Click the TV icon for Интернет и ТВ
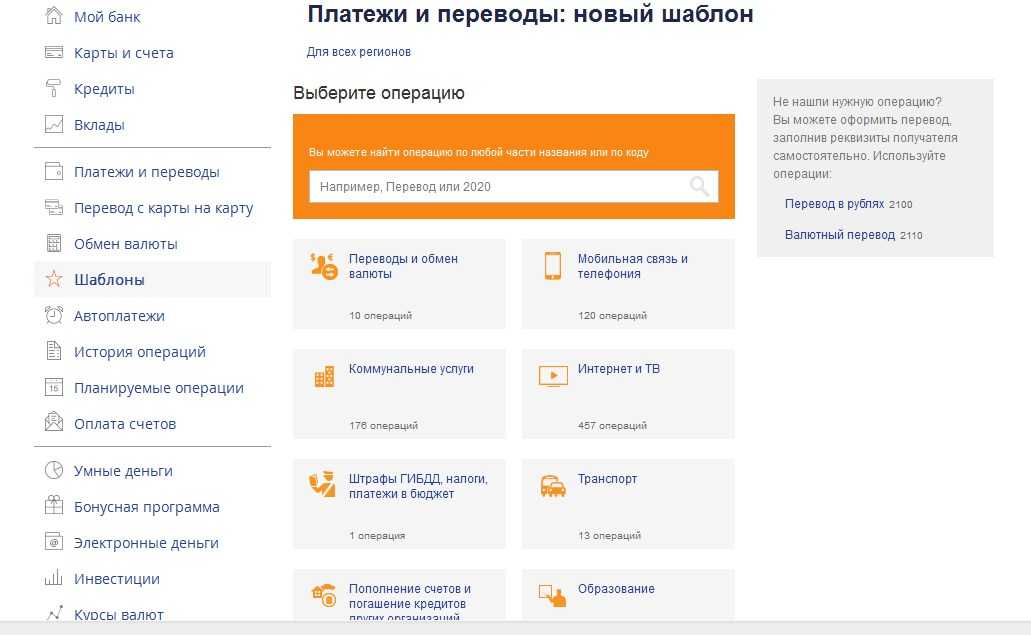 553,376
